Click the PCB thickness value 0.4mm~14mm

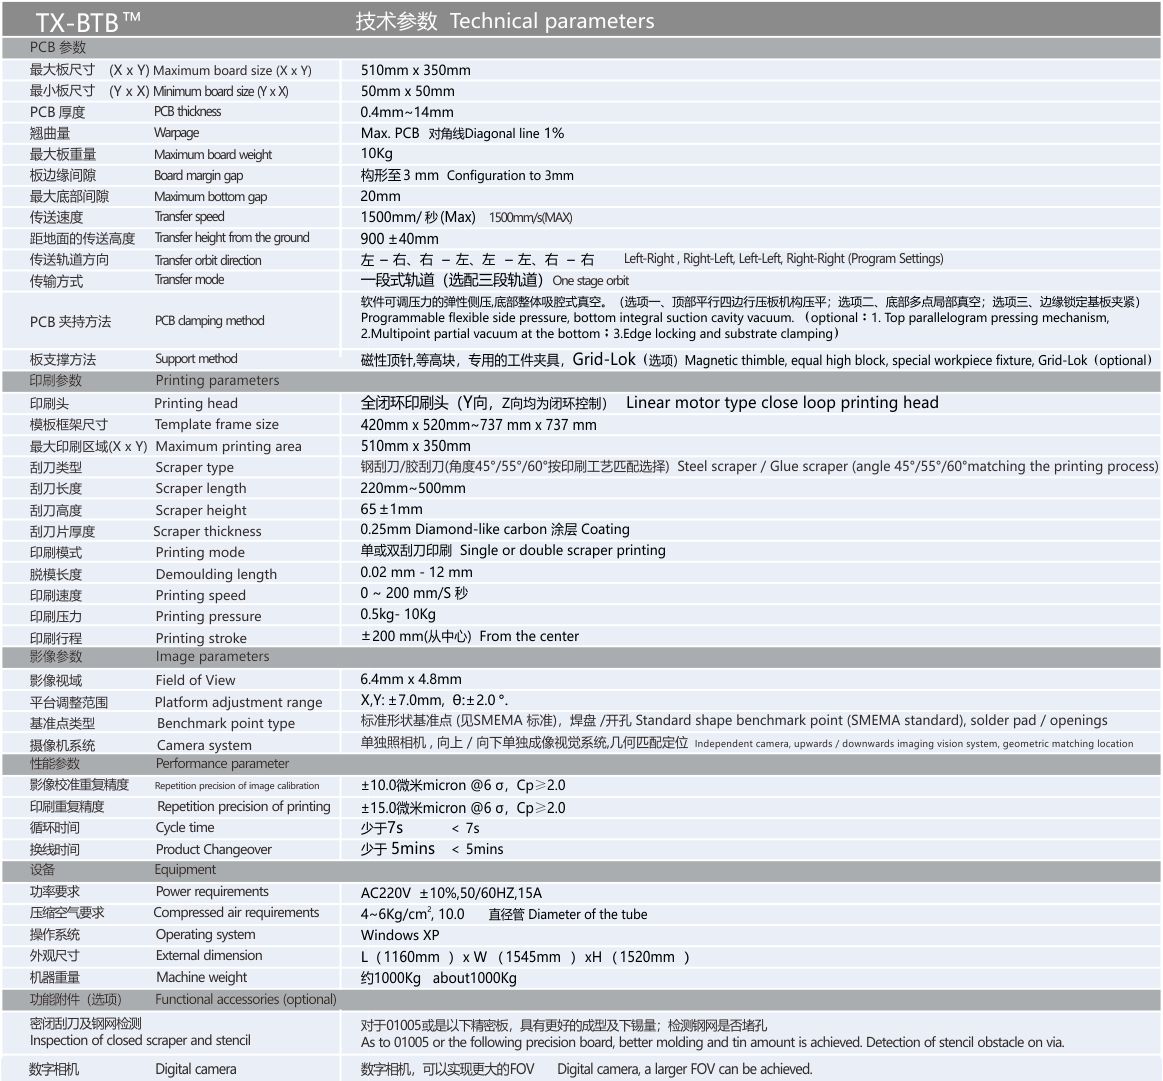point(406,112)
